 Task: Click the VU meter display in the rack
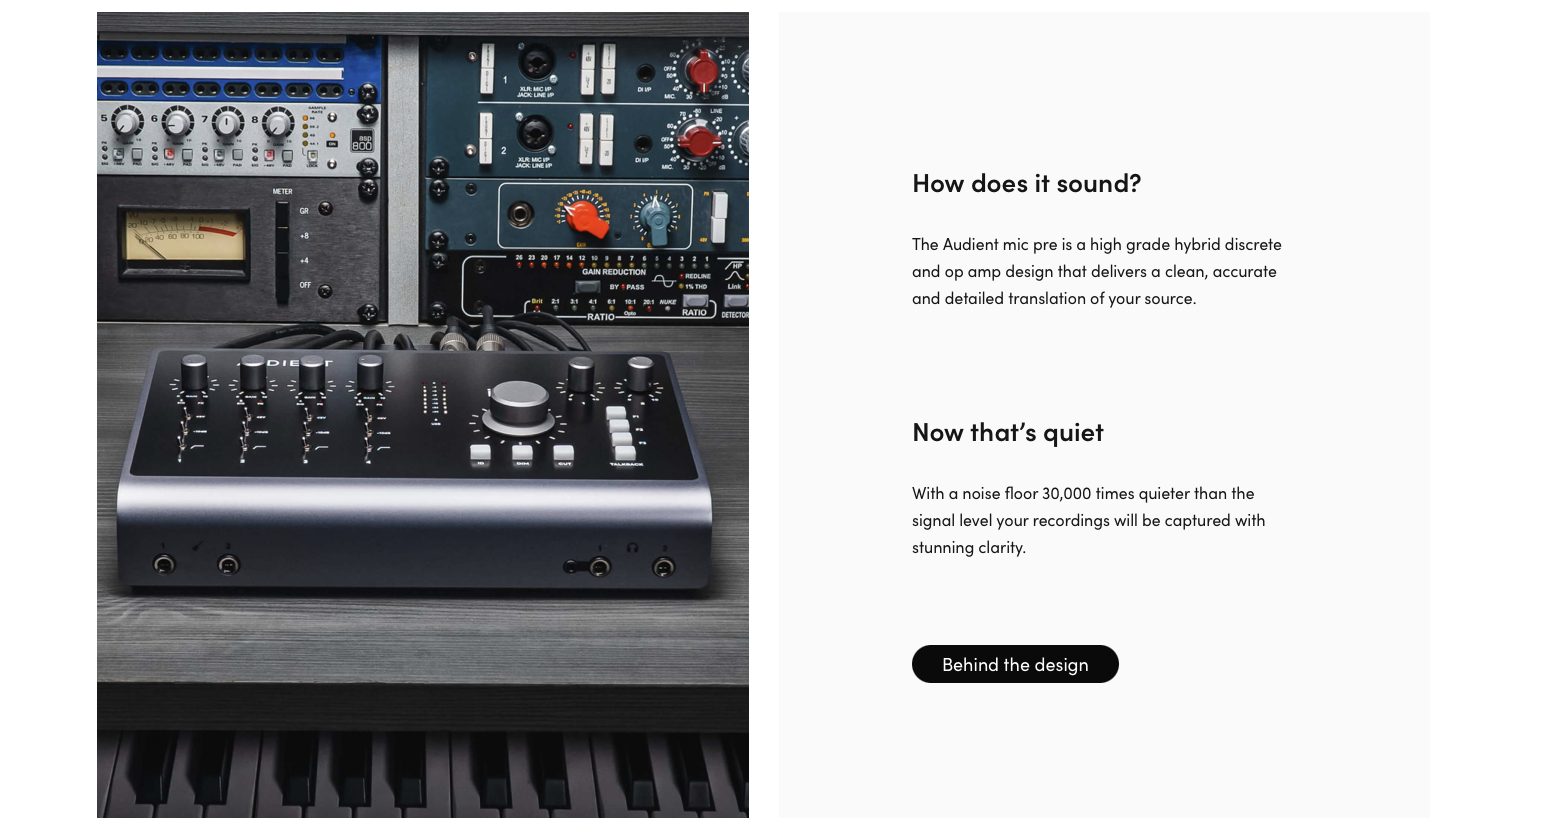(x=186, y=238)
